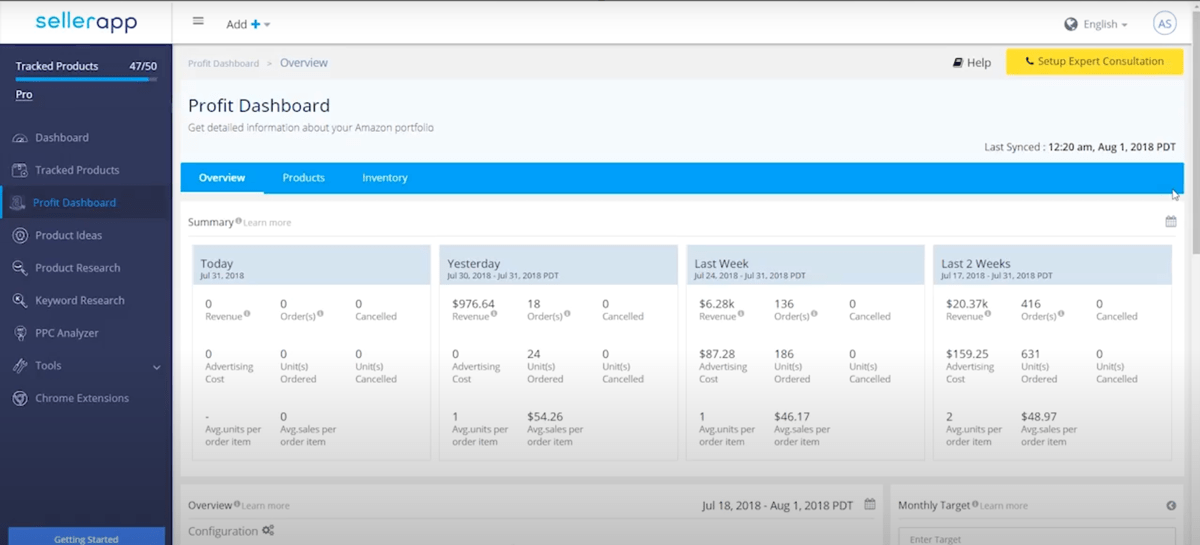
Task: Click the Chrome Extensions icon
Action: pyautogui.click(x=20, y=398)
